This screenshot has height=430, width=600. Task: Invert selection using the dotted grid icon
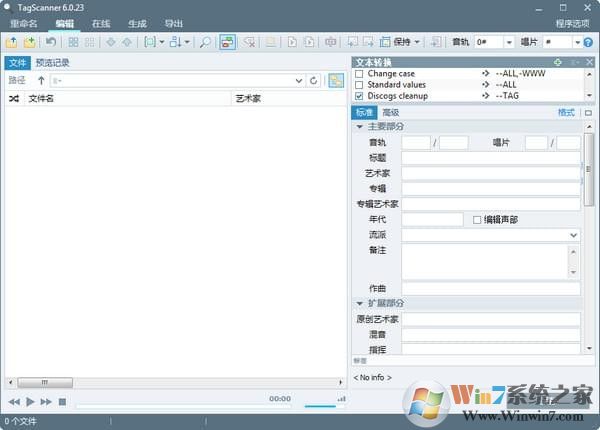click(x=90, y=42)
